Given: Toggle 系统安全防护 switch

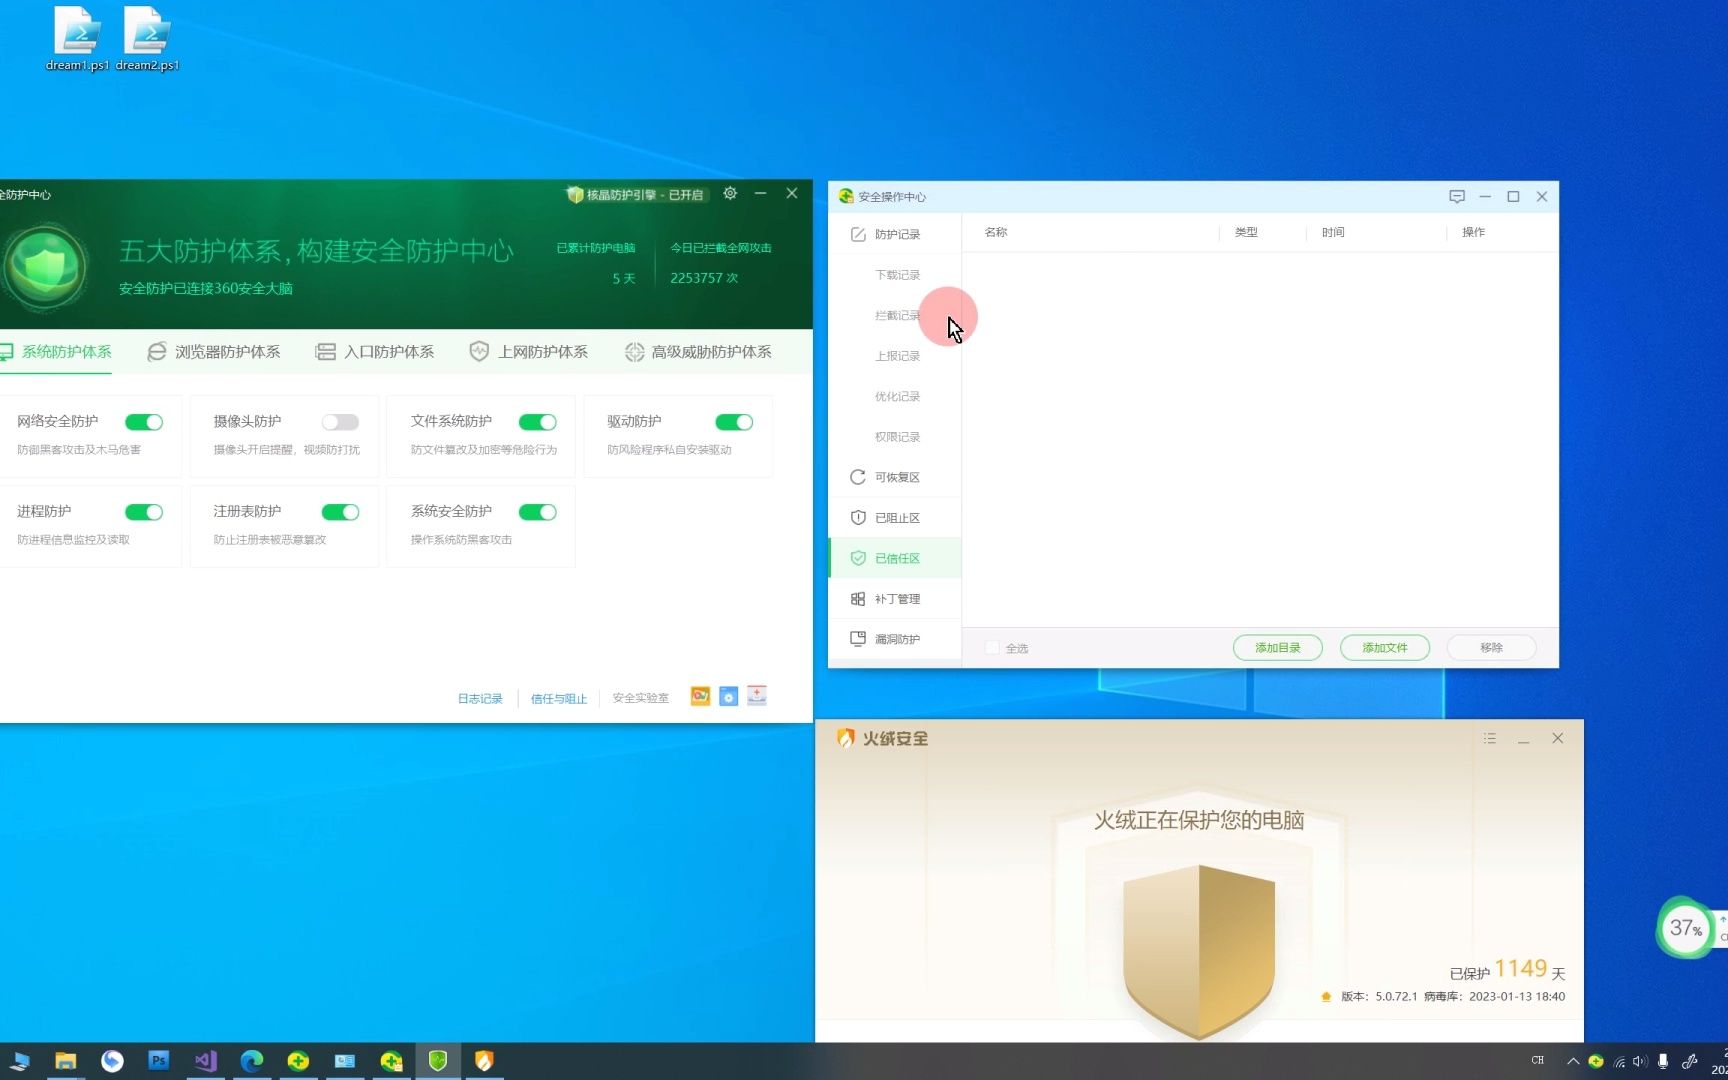Looking at the screenshot, I should (537, 512).
